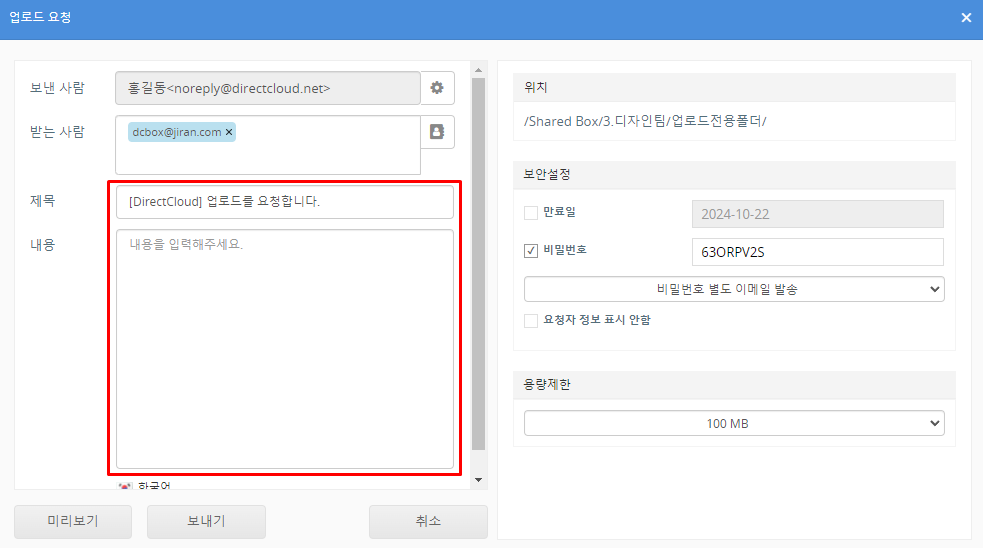Click the 취소 button
983x548 pixels.
(428, 521)
